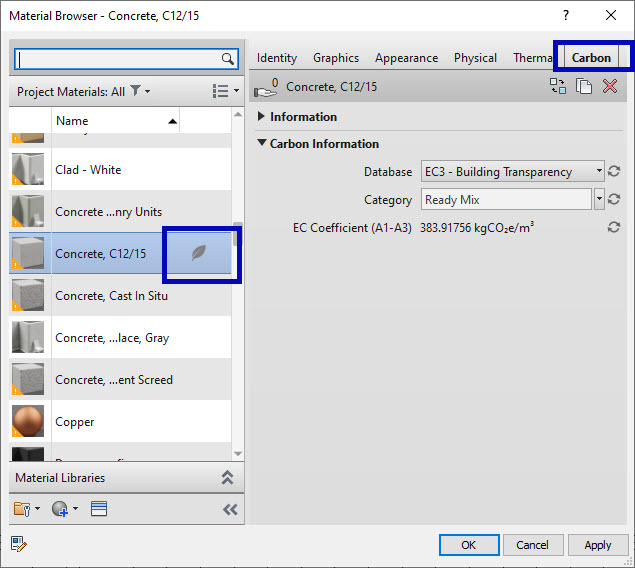Switch to the Physical tab

pyautogui.click(x=475, y=58)
